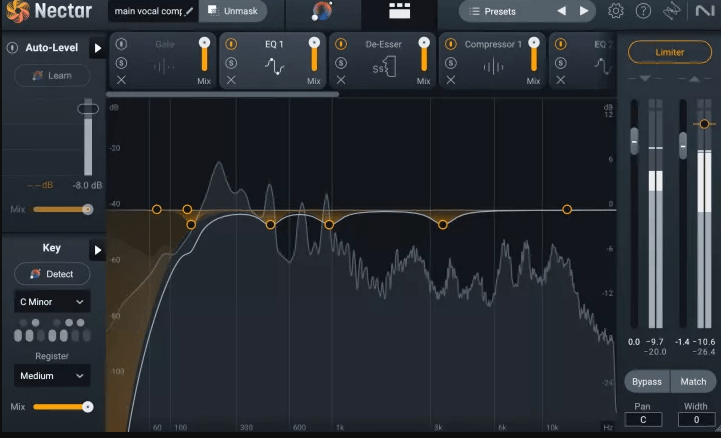This screenshot has width=721, height=438.
Task: Click the previous preset arrow
Action: coord(561,11)
